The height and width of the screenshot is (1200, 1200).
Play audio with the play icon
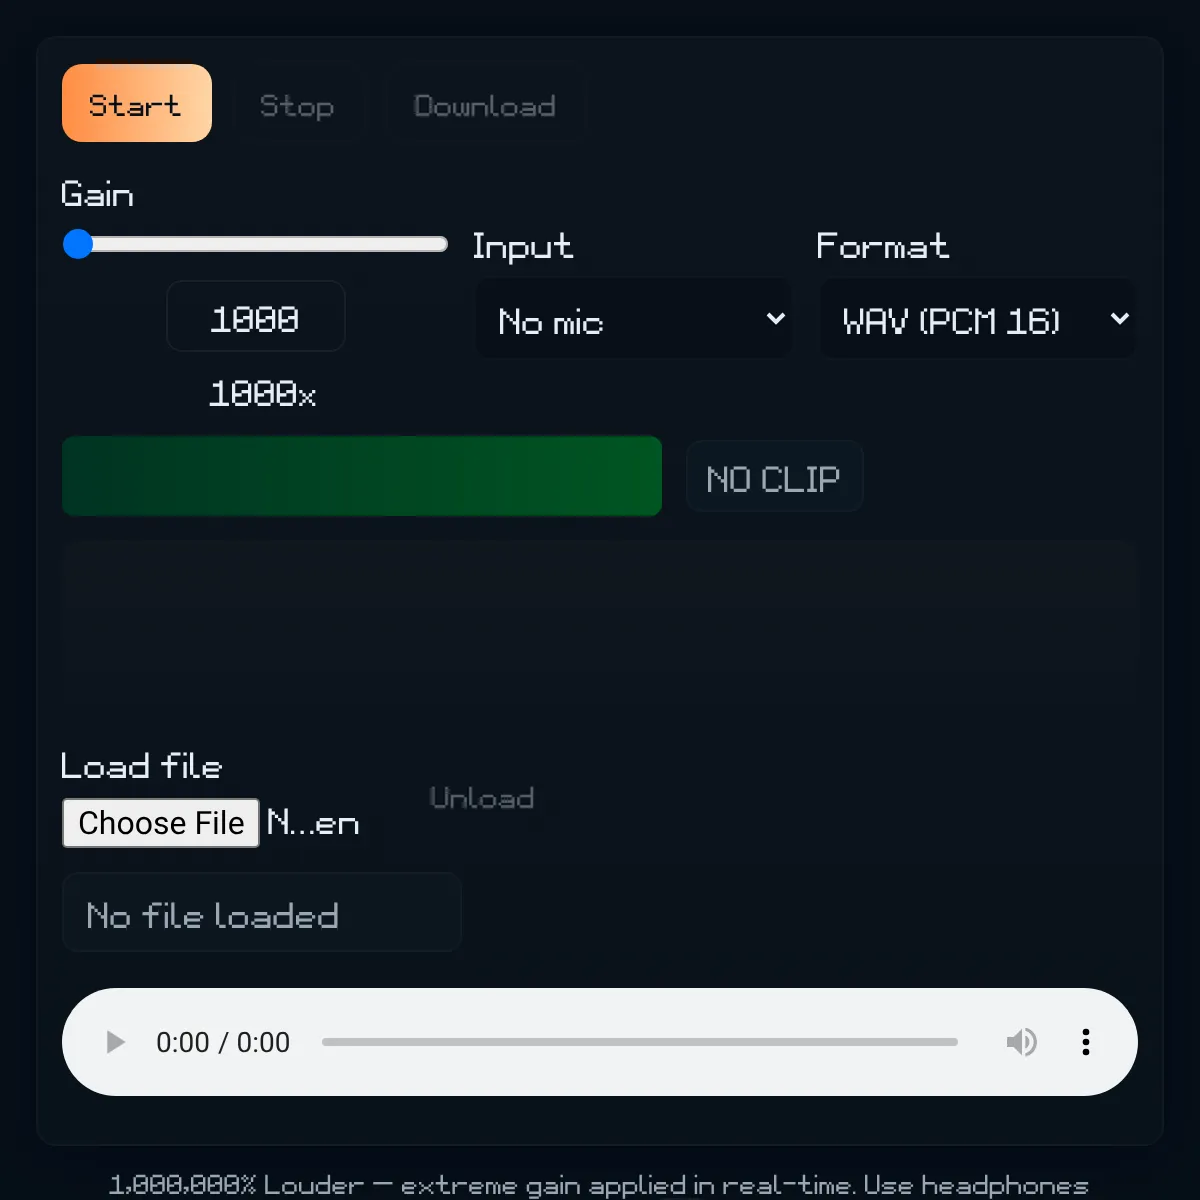click(116, 1042)
